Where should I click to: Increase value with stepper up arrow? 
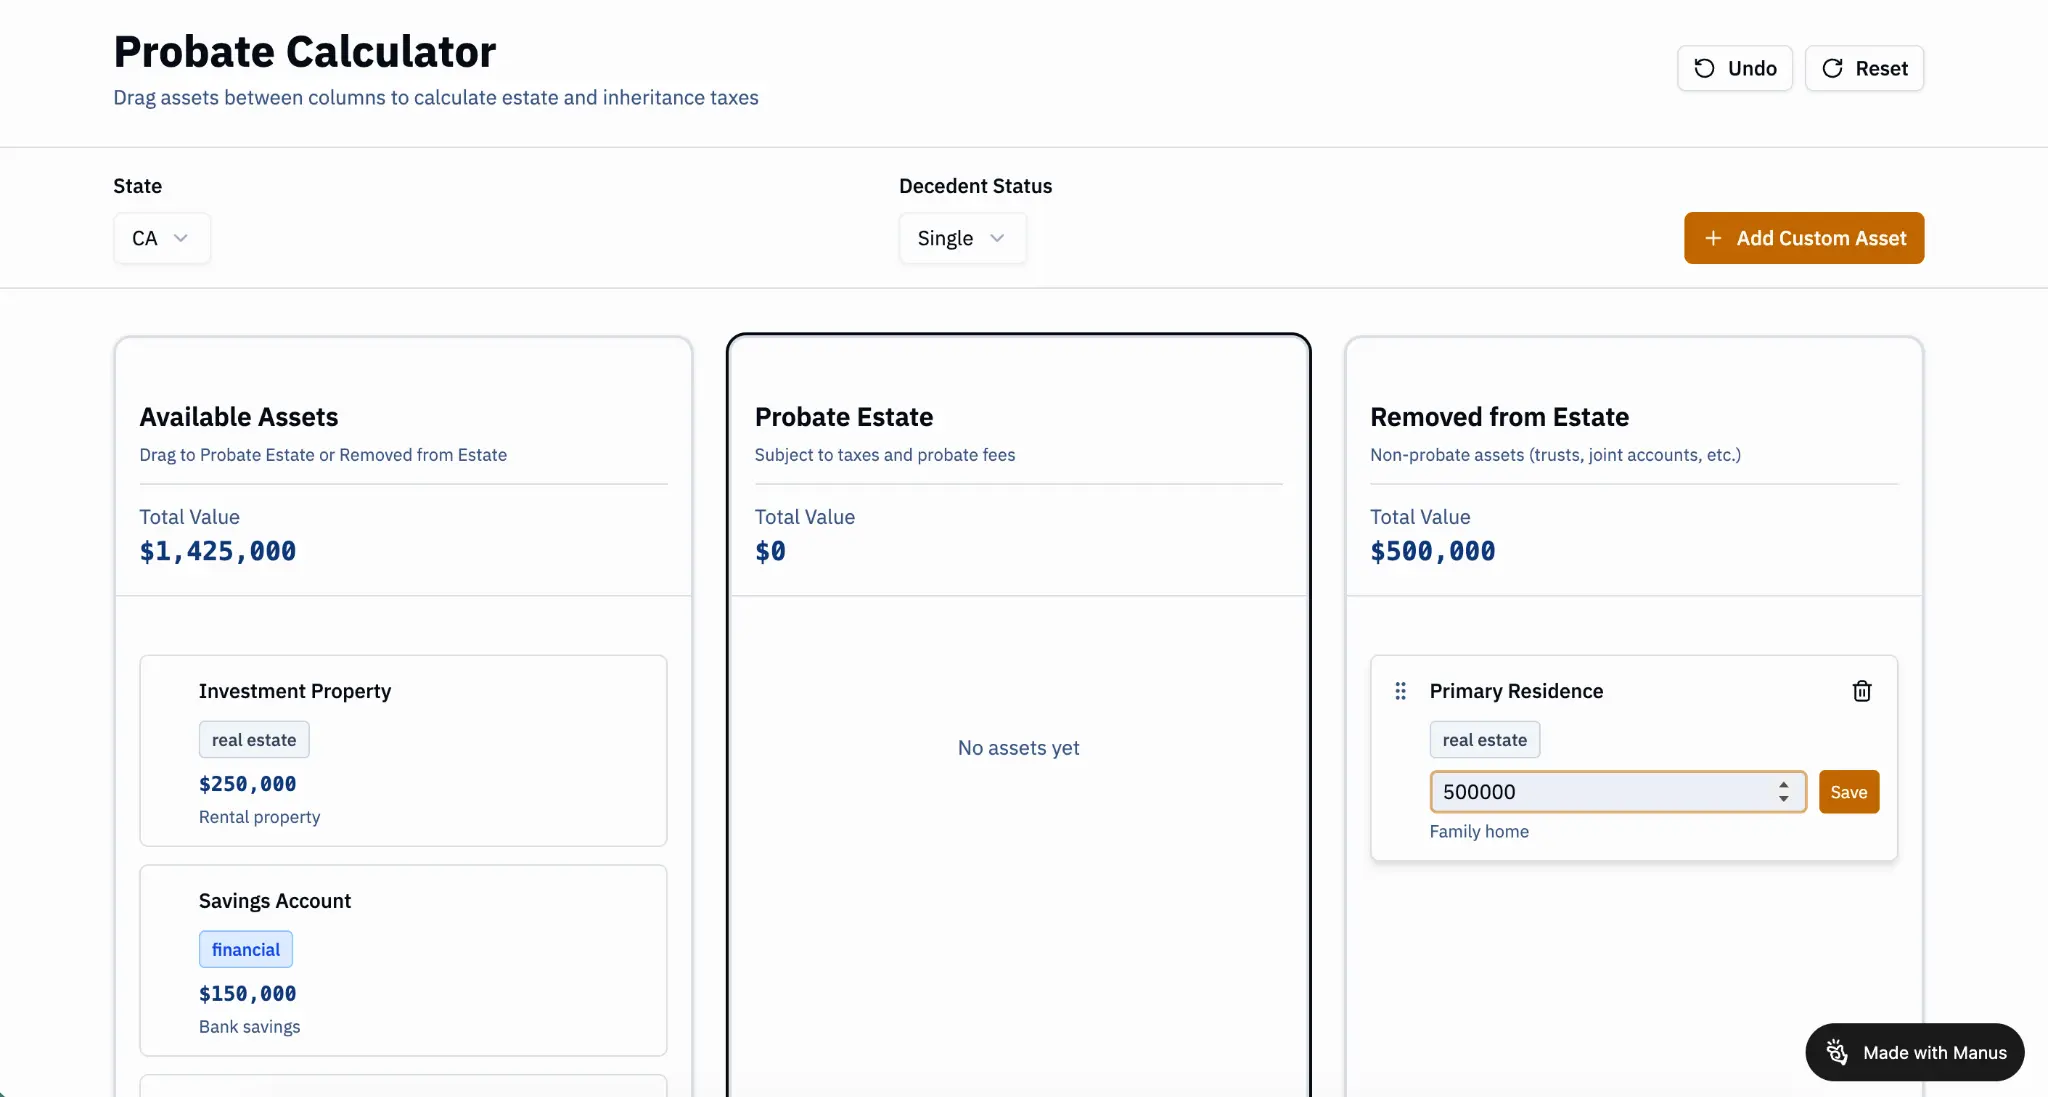[1784, 785]
